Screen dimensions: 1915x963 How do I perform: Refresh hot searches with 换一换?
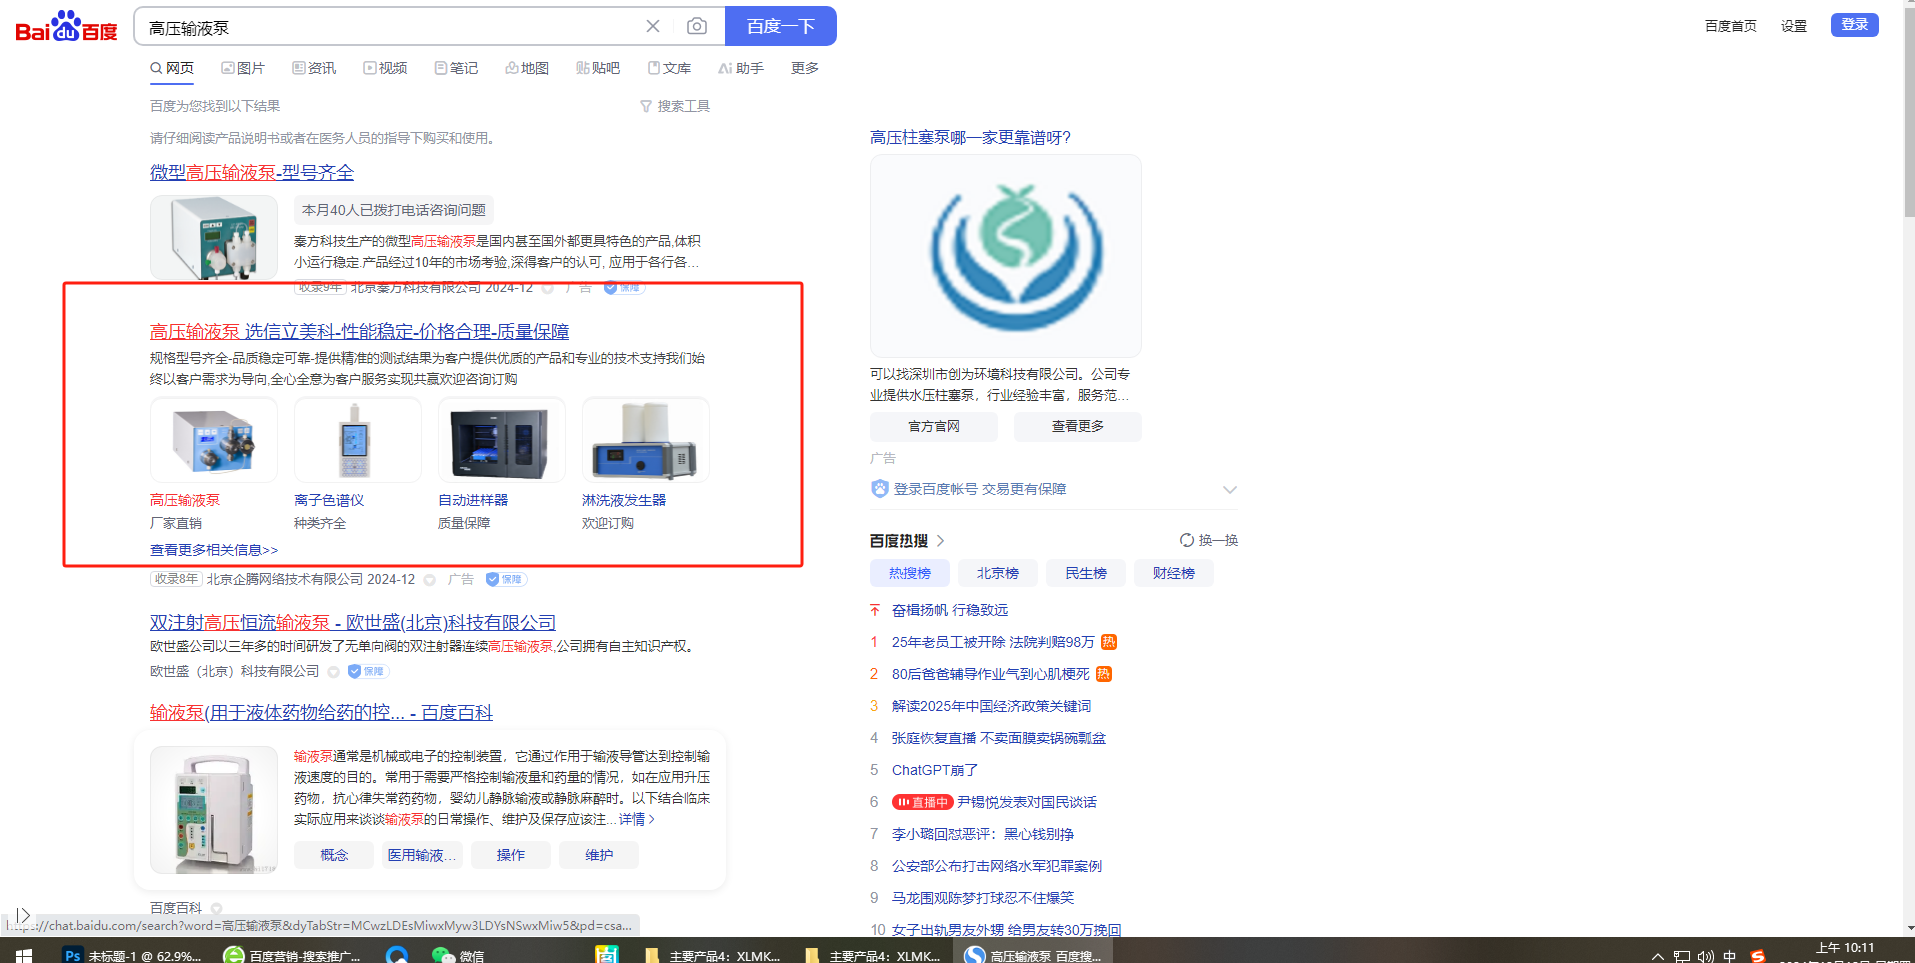click(1209, 540)
